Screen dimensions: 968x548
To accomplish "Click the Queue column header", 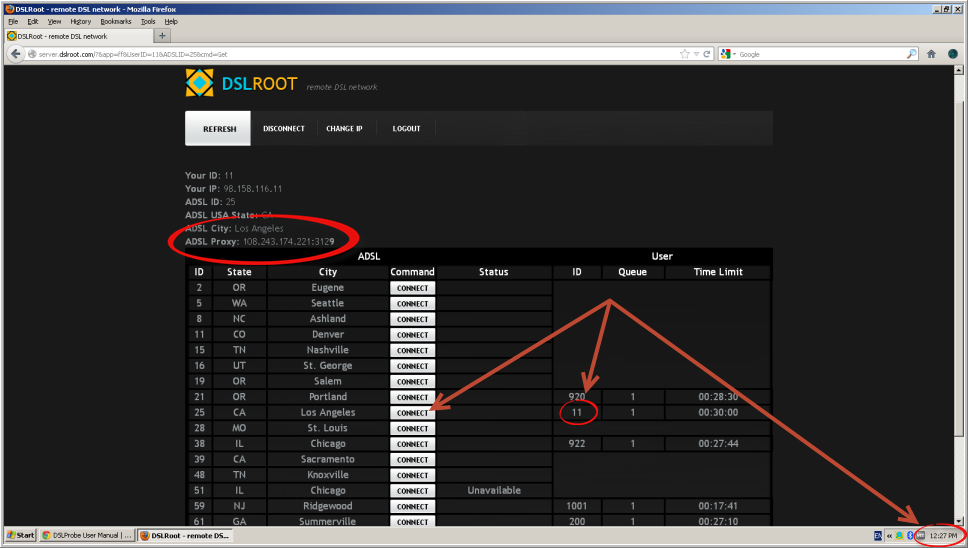I will pyautogui.click(x=633, y=272).
